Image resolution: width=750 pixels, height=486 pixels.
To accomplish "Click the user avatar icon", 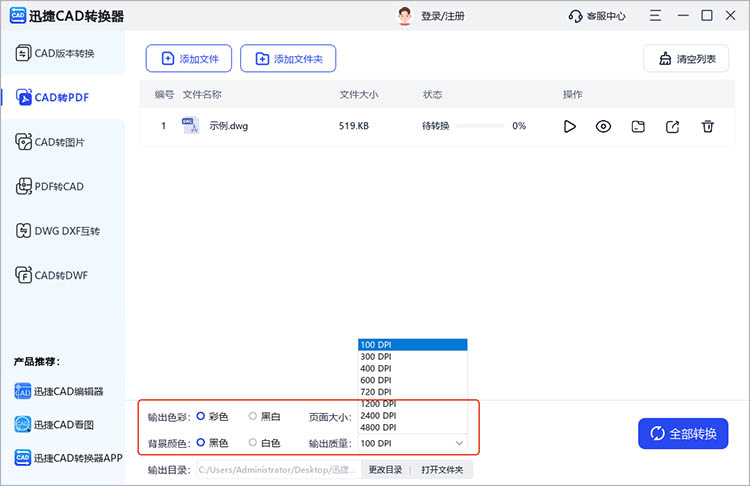I will pos(405,16).
